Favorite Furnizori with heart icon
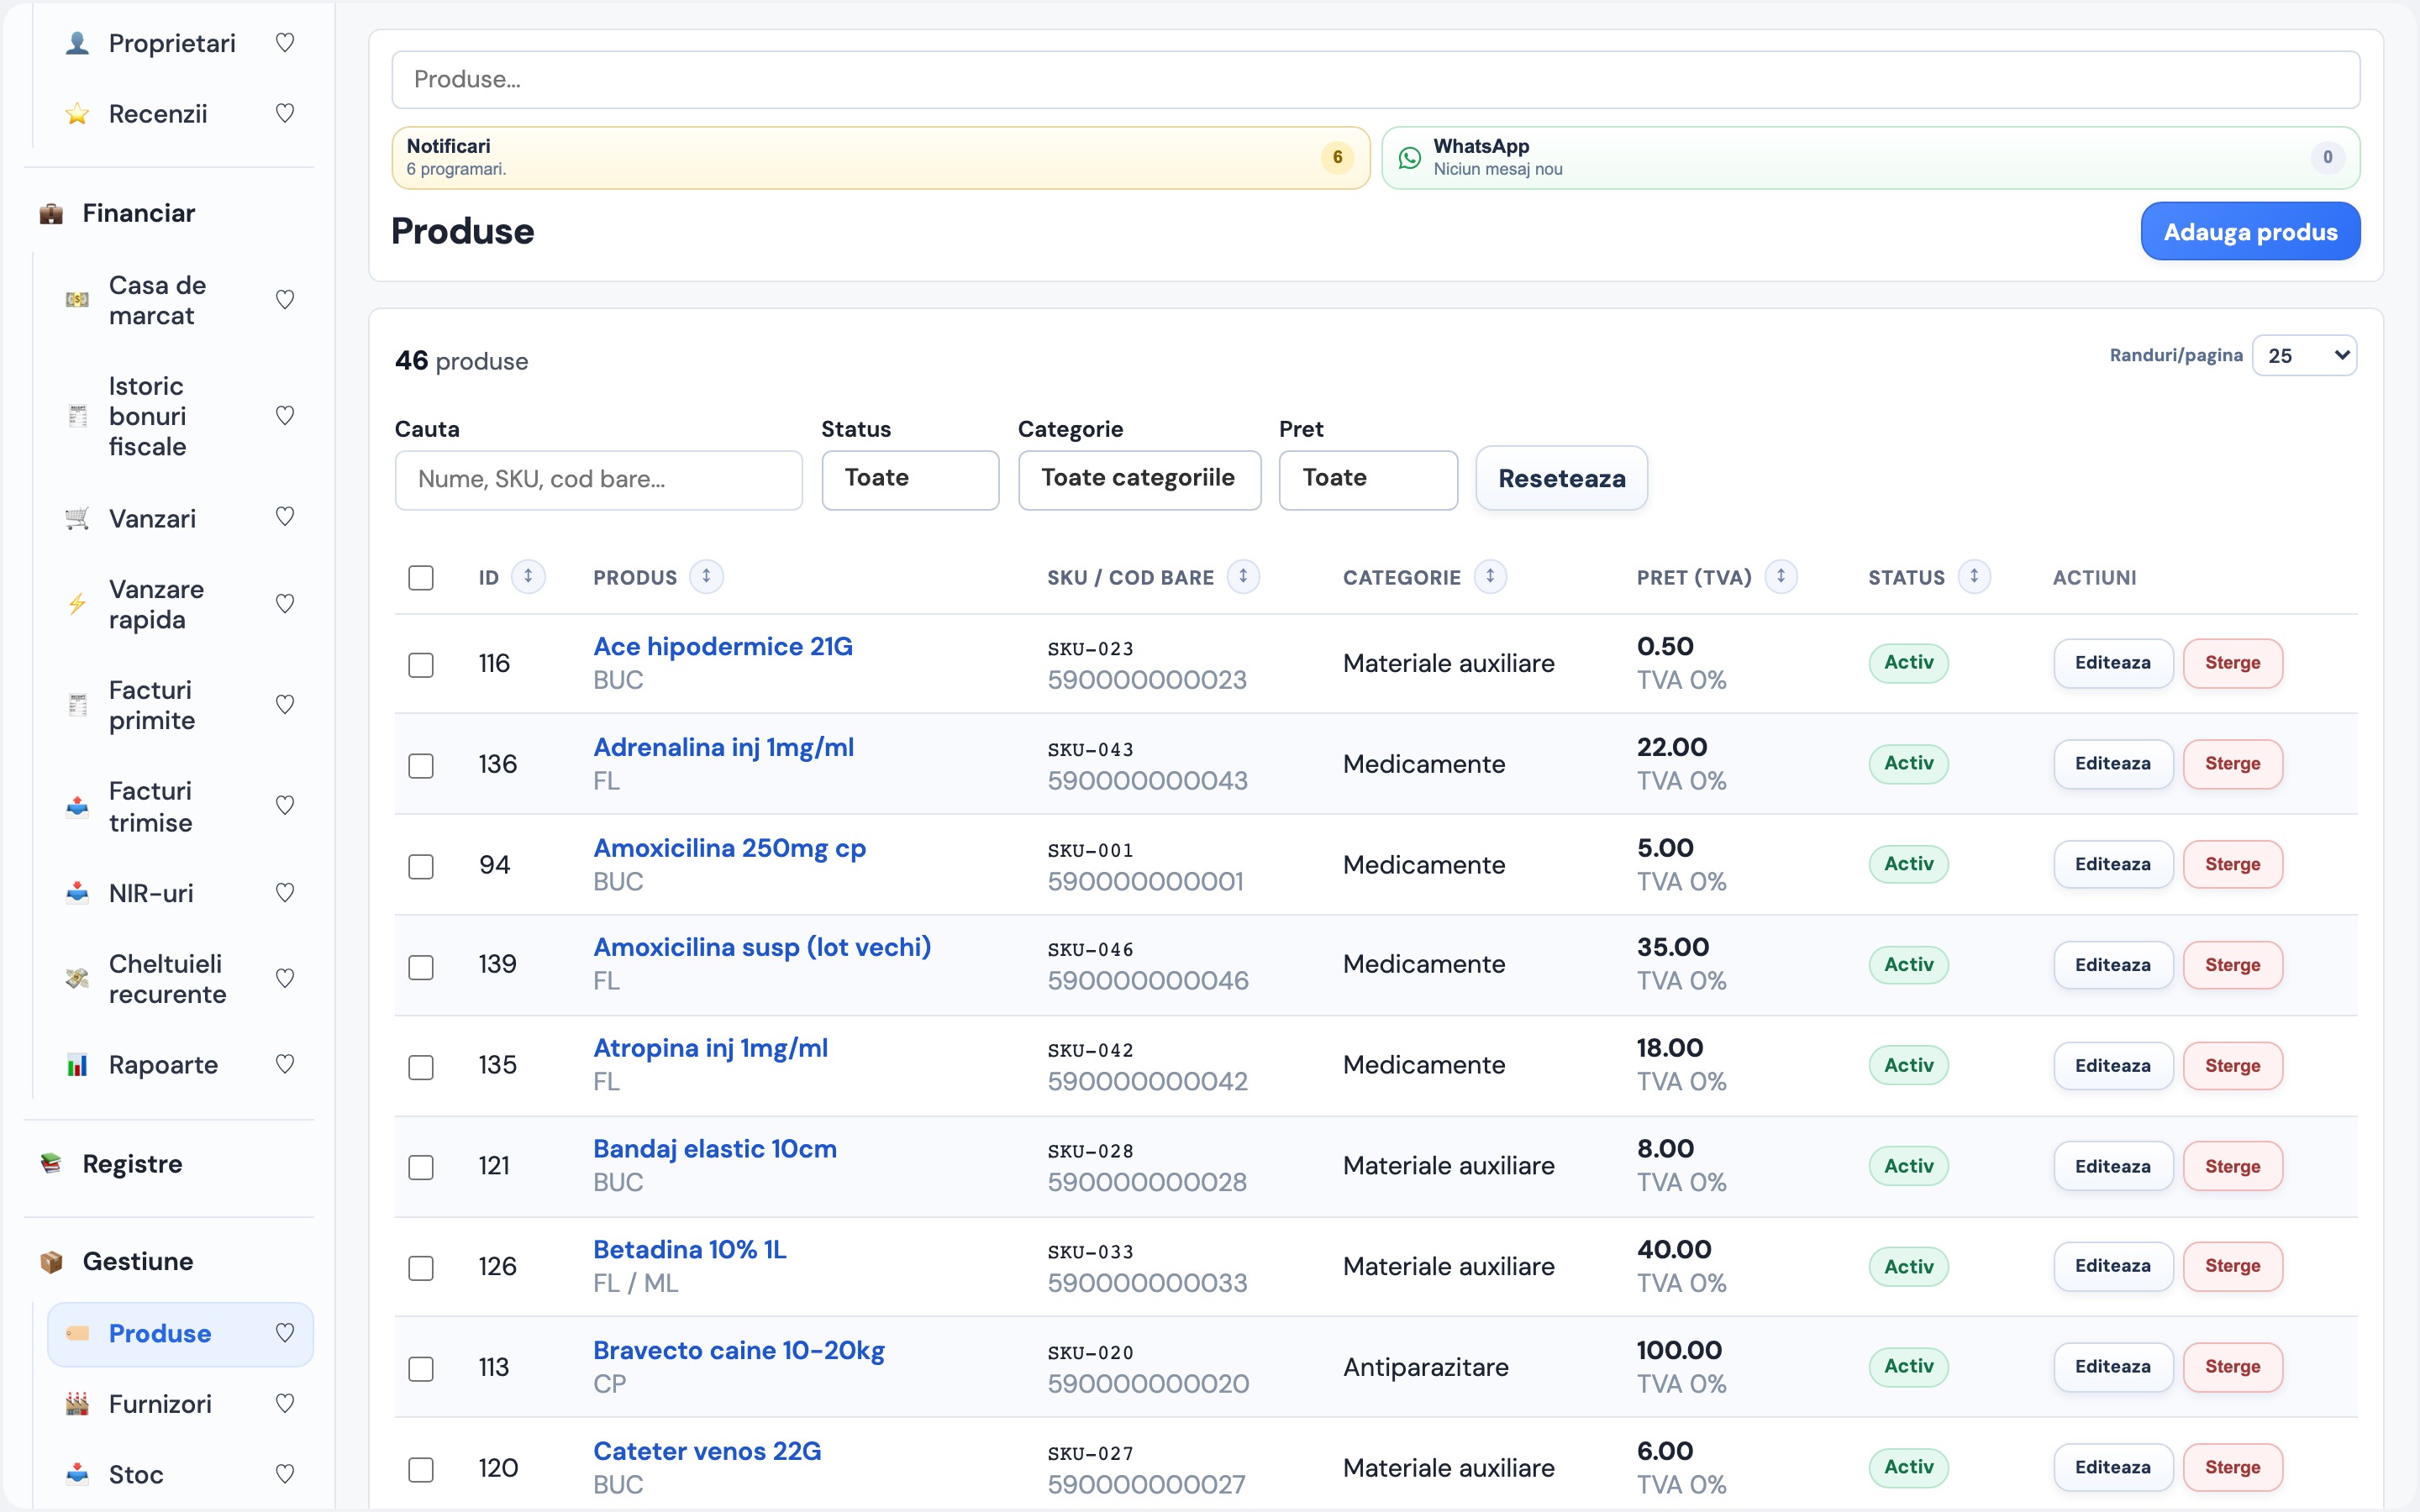 [285, 1404]
